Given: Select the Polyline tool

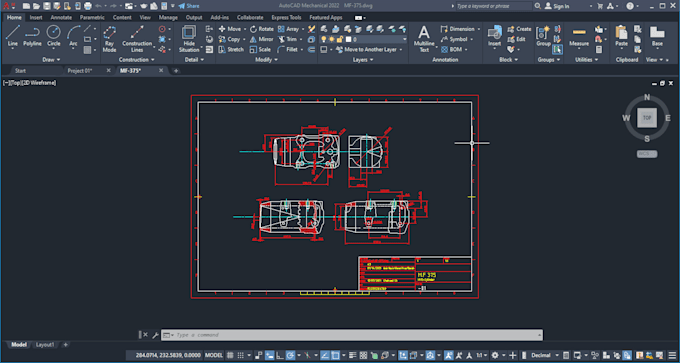Looking at the screenshot, I should 33,36.
